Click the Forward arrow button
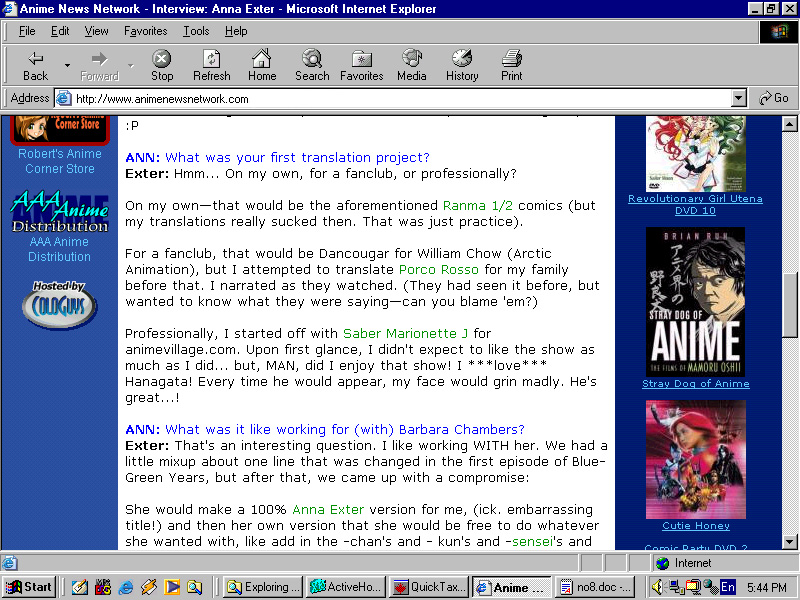This screenshot has height=600, width=800. [99, 65]
